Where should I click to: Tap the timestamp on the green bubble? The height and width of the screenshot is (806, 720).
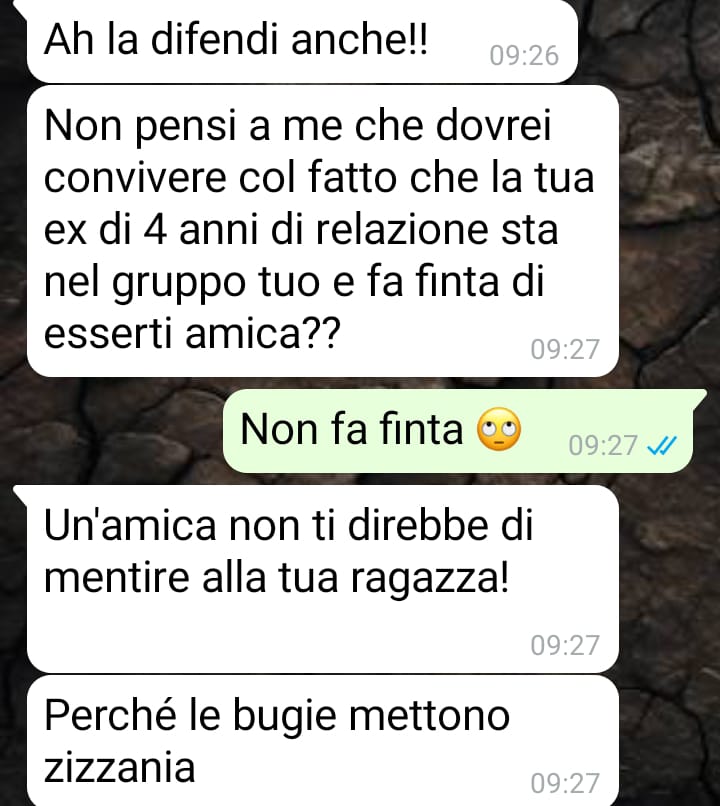coord(603,446)
